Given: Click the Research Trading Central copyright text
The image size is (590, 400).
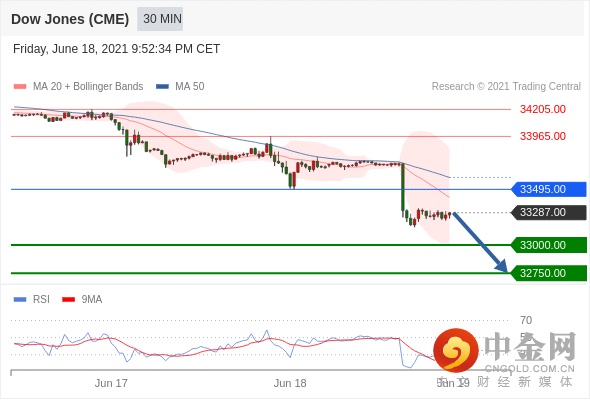Looking at the screenshot, I should click(x=506, y=87).
